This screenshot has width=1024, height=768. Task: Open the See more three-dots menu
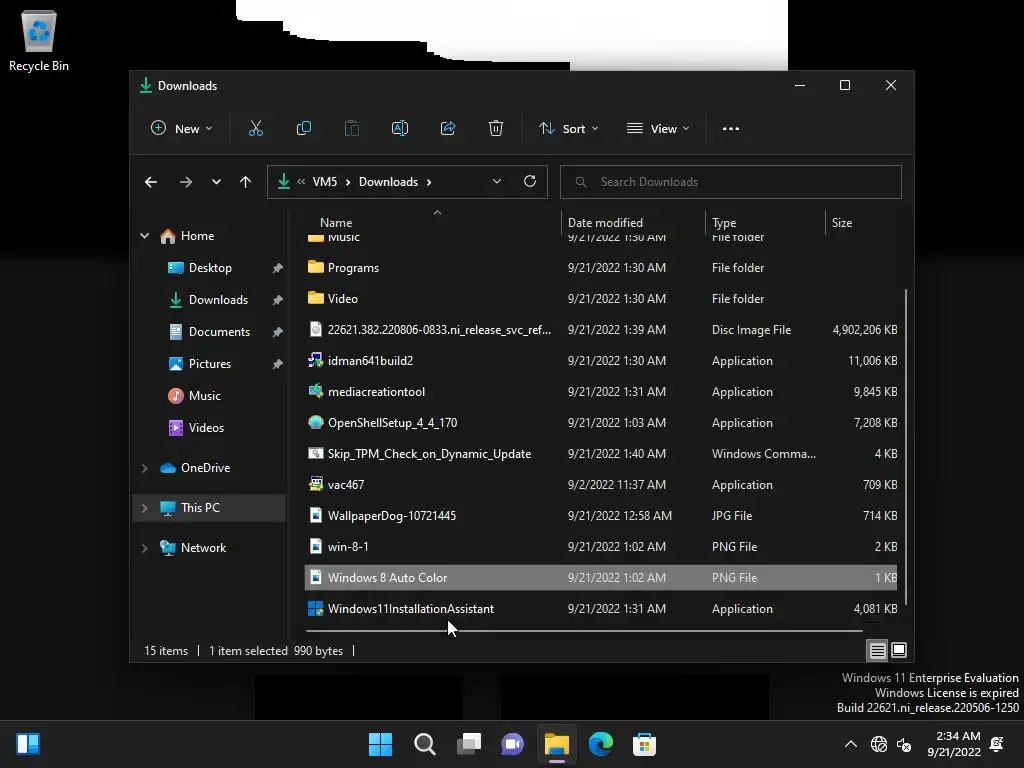pyautogui.click(x=731, y=129)
